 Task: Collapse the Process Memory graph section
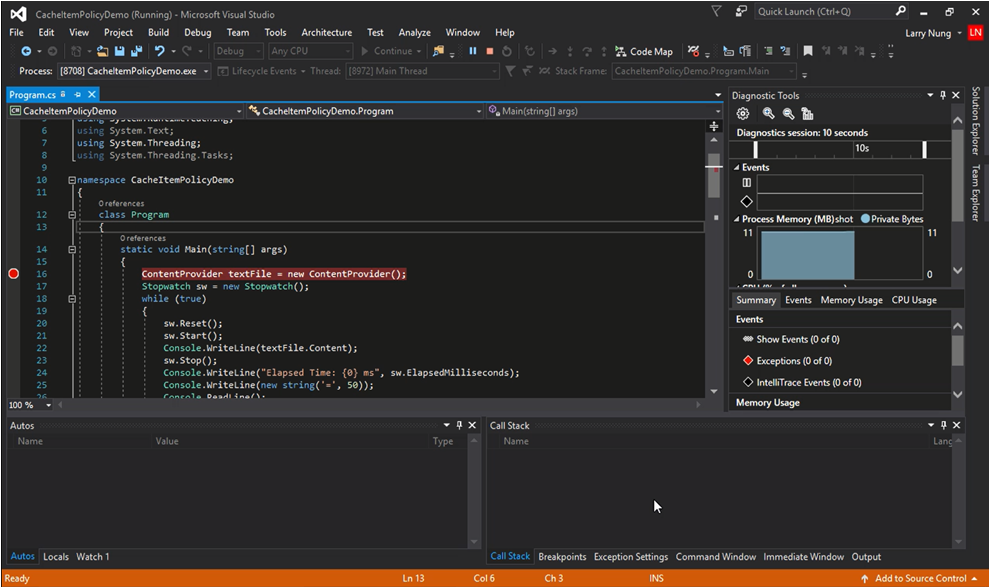(736, 219)
